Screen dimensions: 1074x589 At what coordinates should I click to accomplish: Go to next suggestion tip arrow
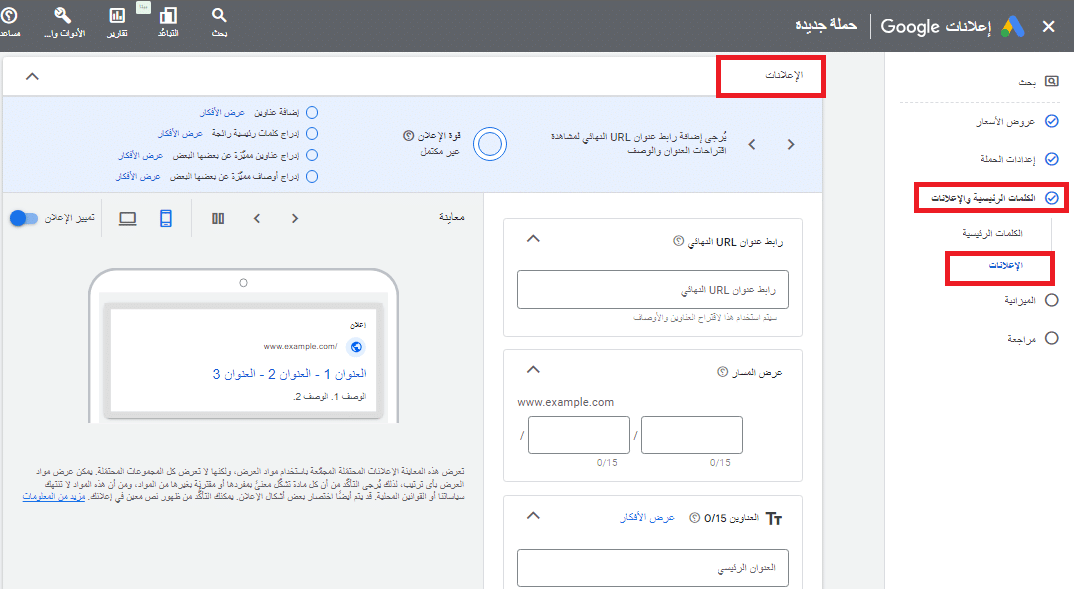(791, 145)
